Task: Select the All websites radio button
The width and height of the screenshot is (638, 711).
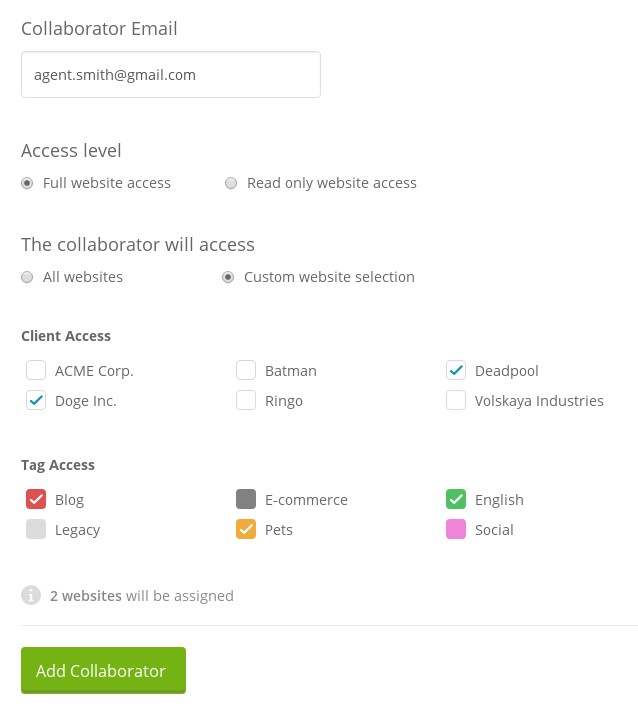Action: [27, 277]
